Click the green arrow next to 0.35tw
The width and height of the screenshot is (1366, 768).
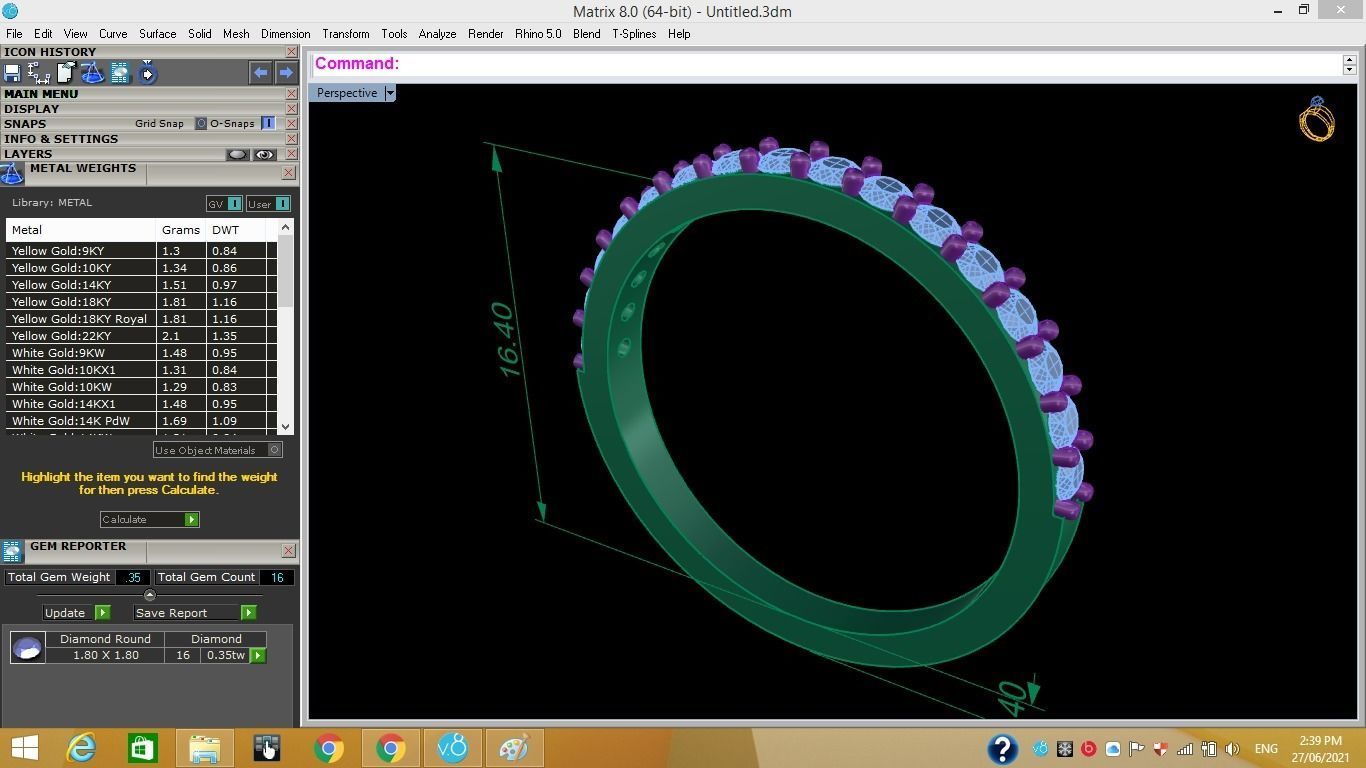258,656
